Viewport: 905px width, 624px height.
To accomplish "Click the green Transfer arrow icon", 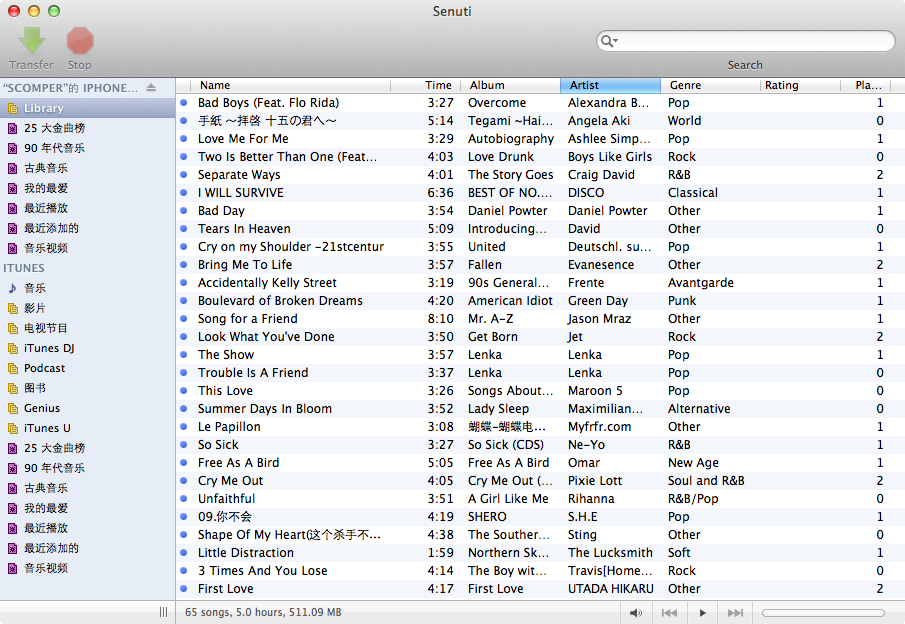I will pos(32,40).
